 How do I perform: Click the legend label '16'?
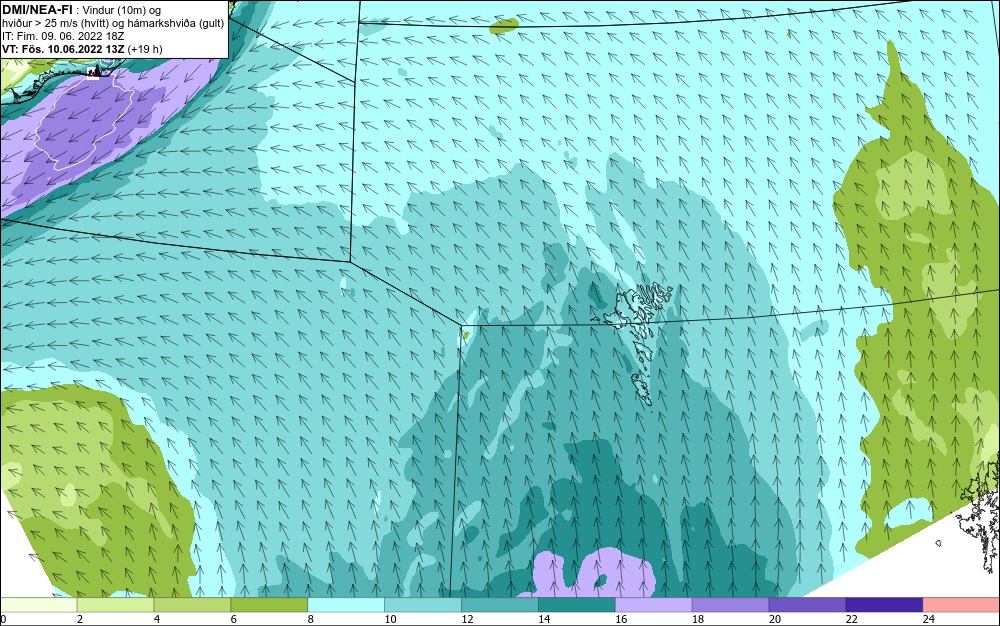click(x=621, y=619)
